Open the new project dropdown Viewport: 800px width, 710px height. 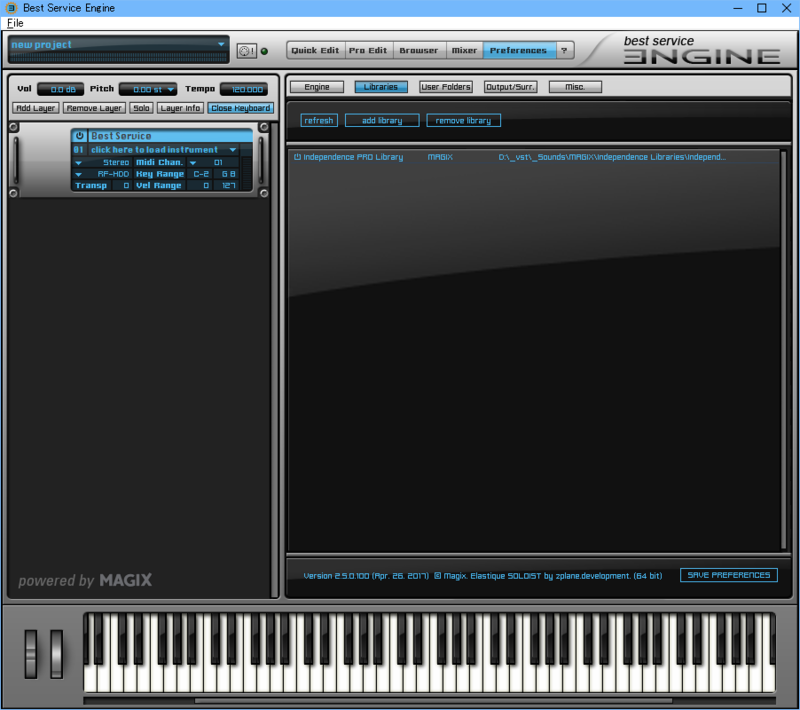[x=221, y=44]
